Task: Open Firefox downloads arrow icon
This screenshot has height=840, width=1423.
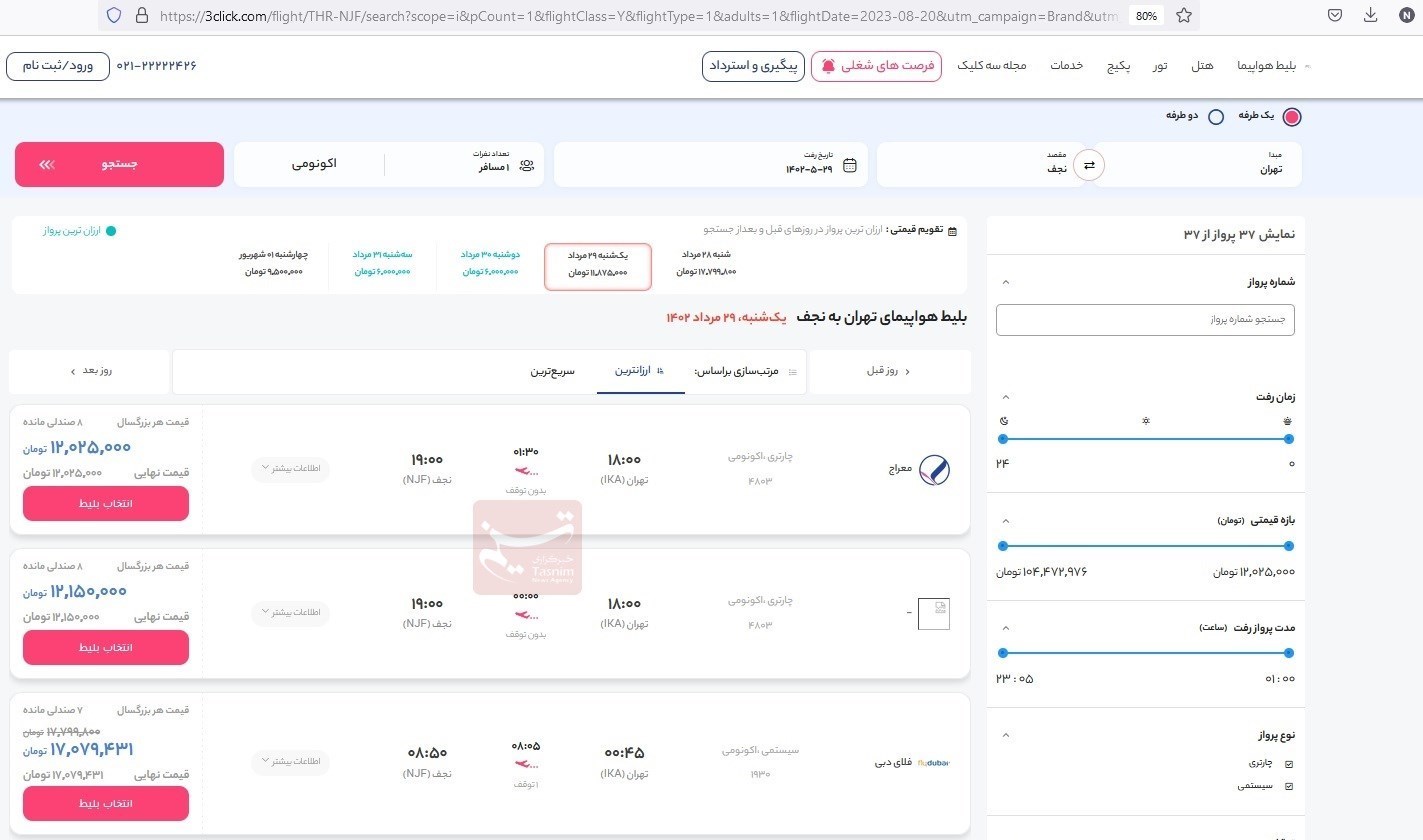Action: point(1371,16)
